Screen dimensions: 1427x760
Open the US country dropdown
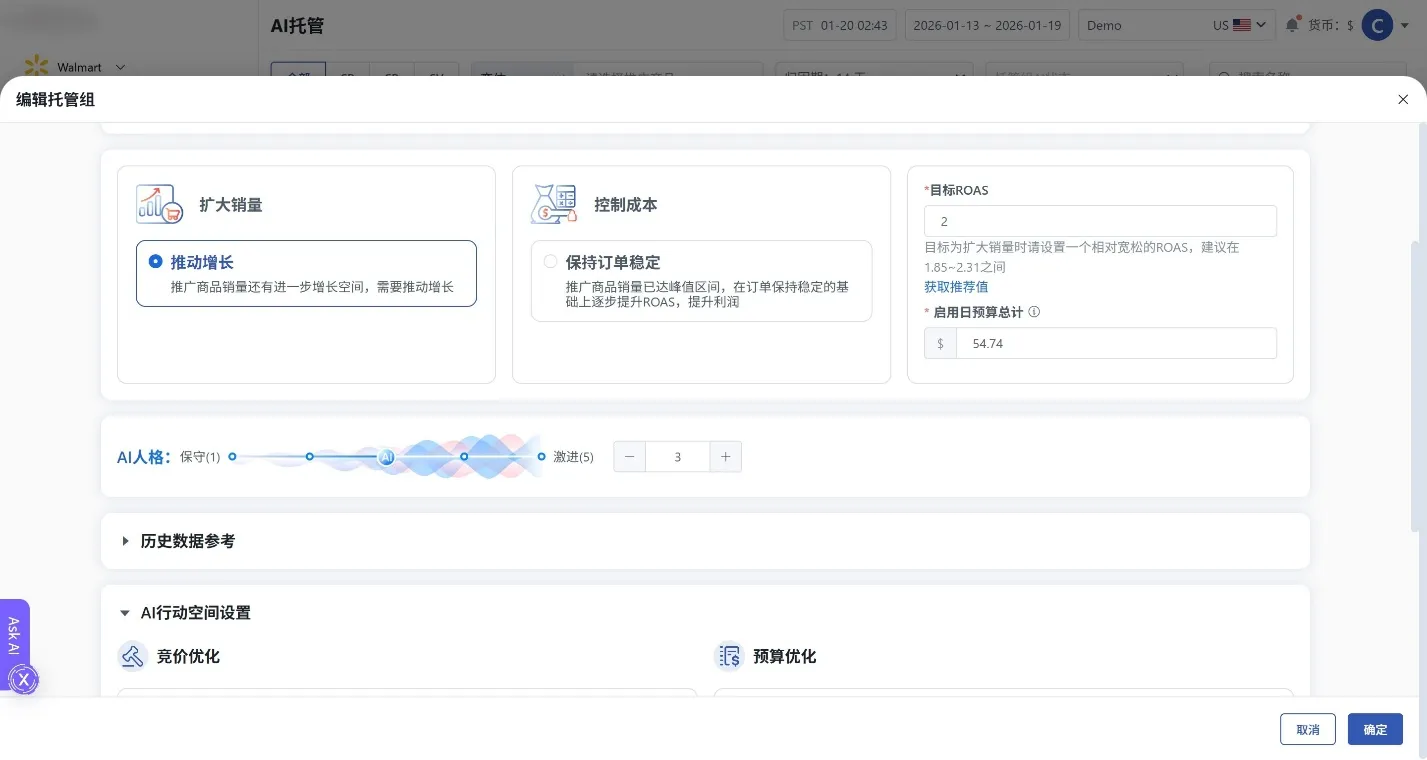pyautogui.click(x=1240, y=25)
